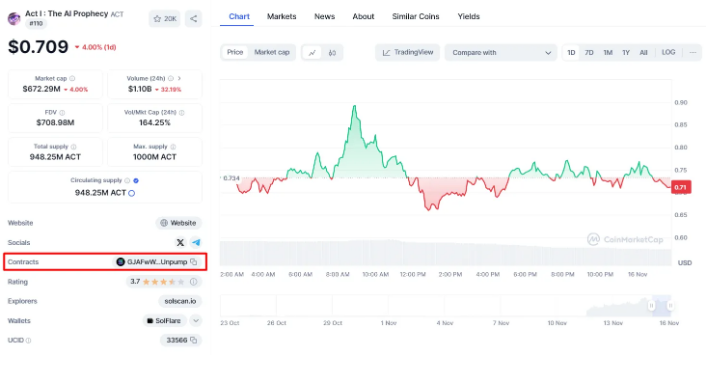Open the X (Twitter) social icon
This screenshot has width=708, height=370.
[x=180, y=243]
